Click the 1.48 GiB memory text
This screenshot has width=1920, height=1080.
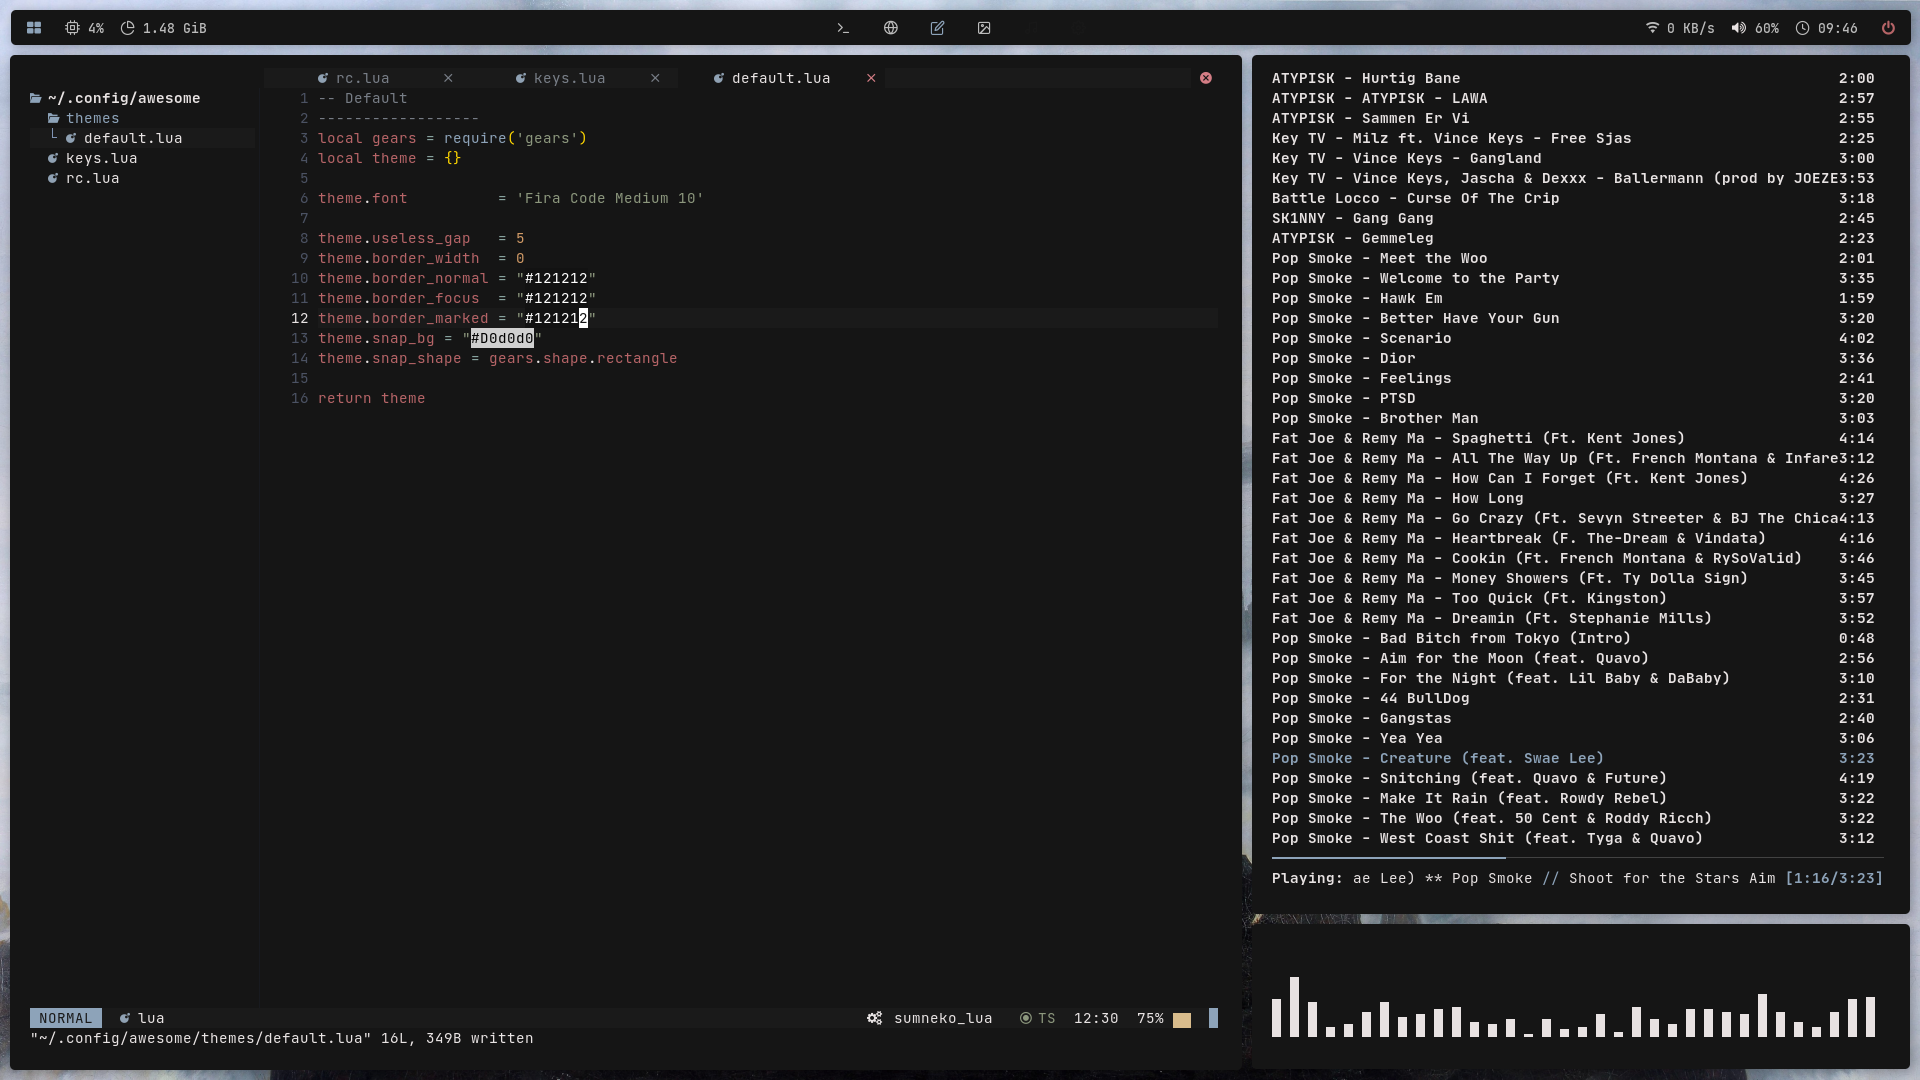tap(174, 28)
